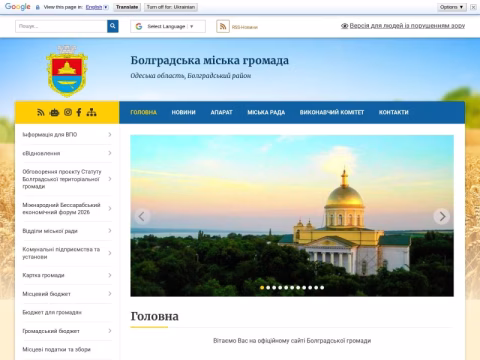480x360 pixels.
Task: Click the search input field
Action: point(61,26)
